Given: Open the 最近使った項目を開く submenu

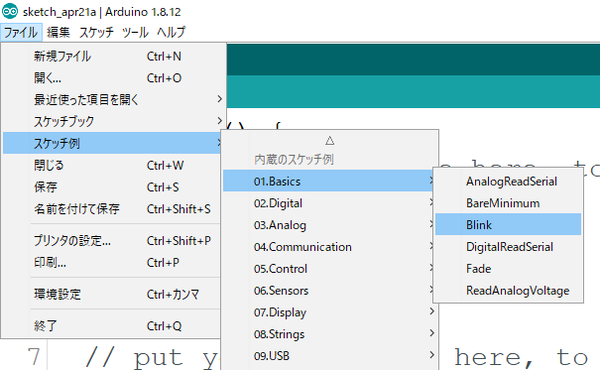Looking at the screenshot, I should click(114, 99).
